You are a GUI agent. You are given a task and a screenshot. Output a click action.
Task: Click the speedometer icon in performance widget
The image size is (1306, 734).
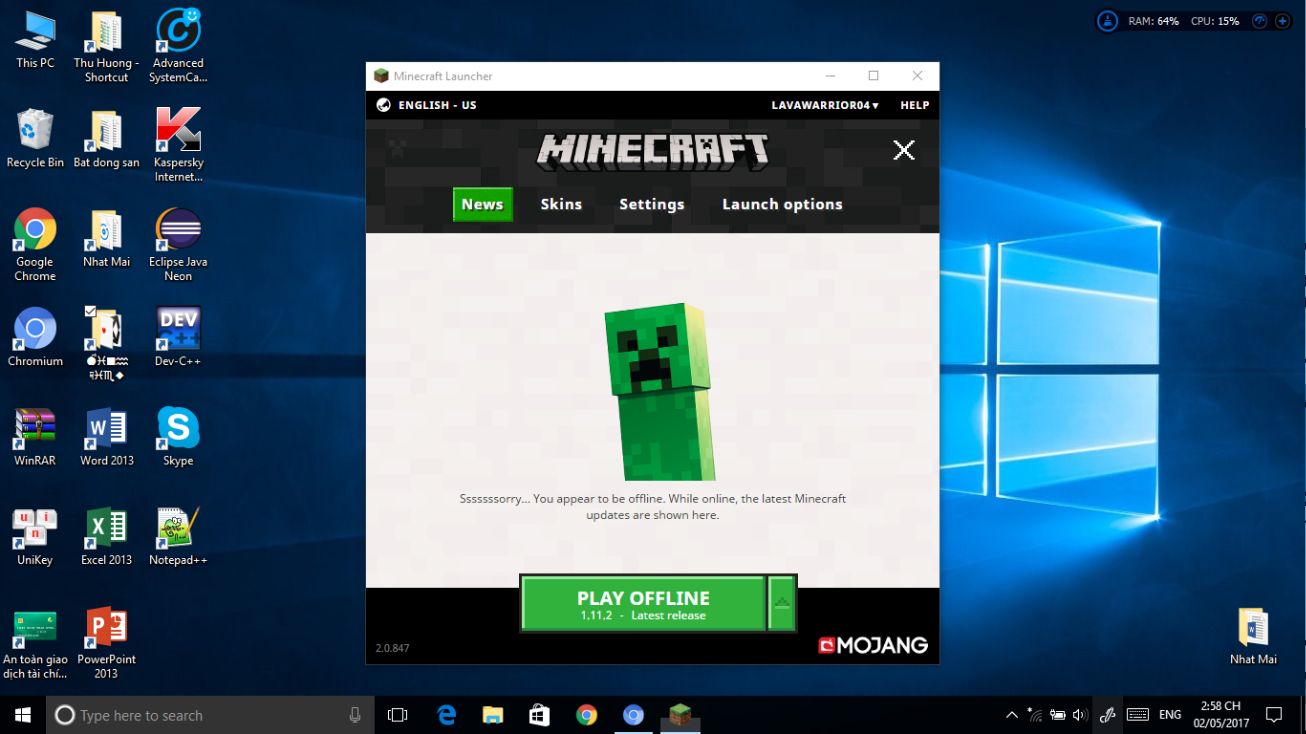tap(1260, 21)
